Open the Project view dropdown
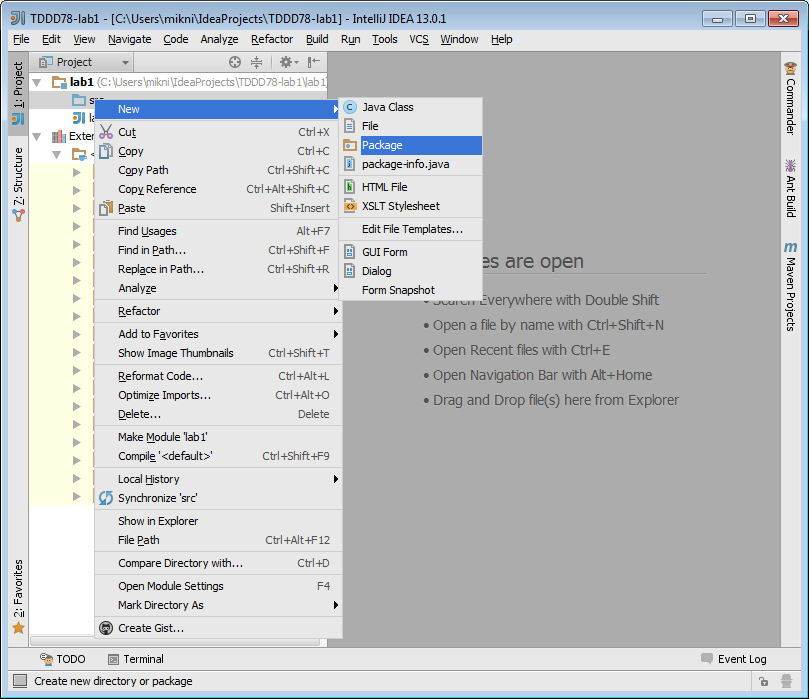809x699 pixels. 84,62
